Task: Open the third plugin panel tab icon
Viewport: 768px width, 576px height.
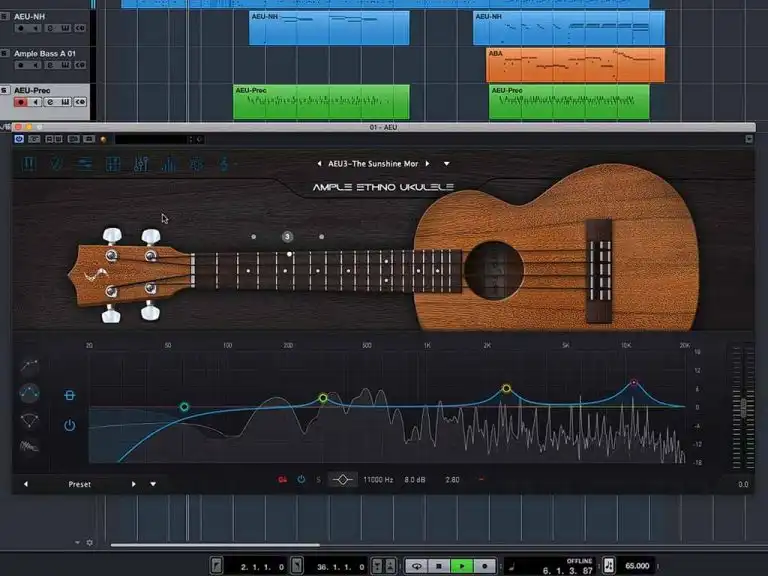Action: (85, 164)
